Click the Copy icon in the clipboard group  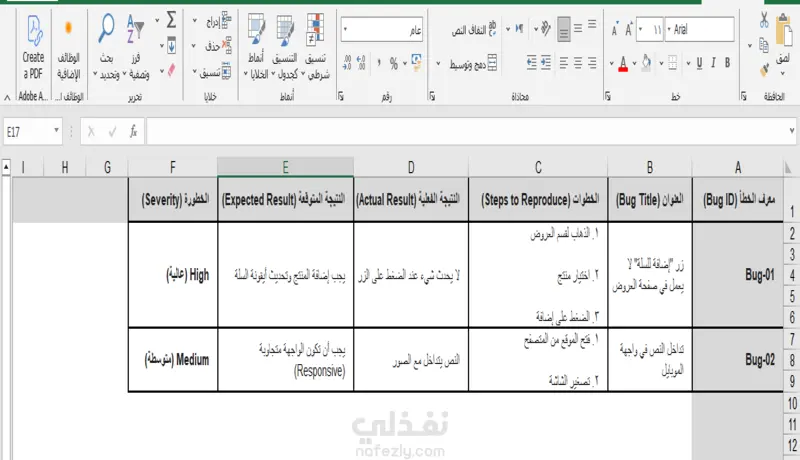764,45
